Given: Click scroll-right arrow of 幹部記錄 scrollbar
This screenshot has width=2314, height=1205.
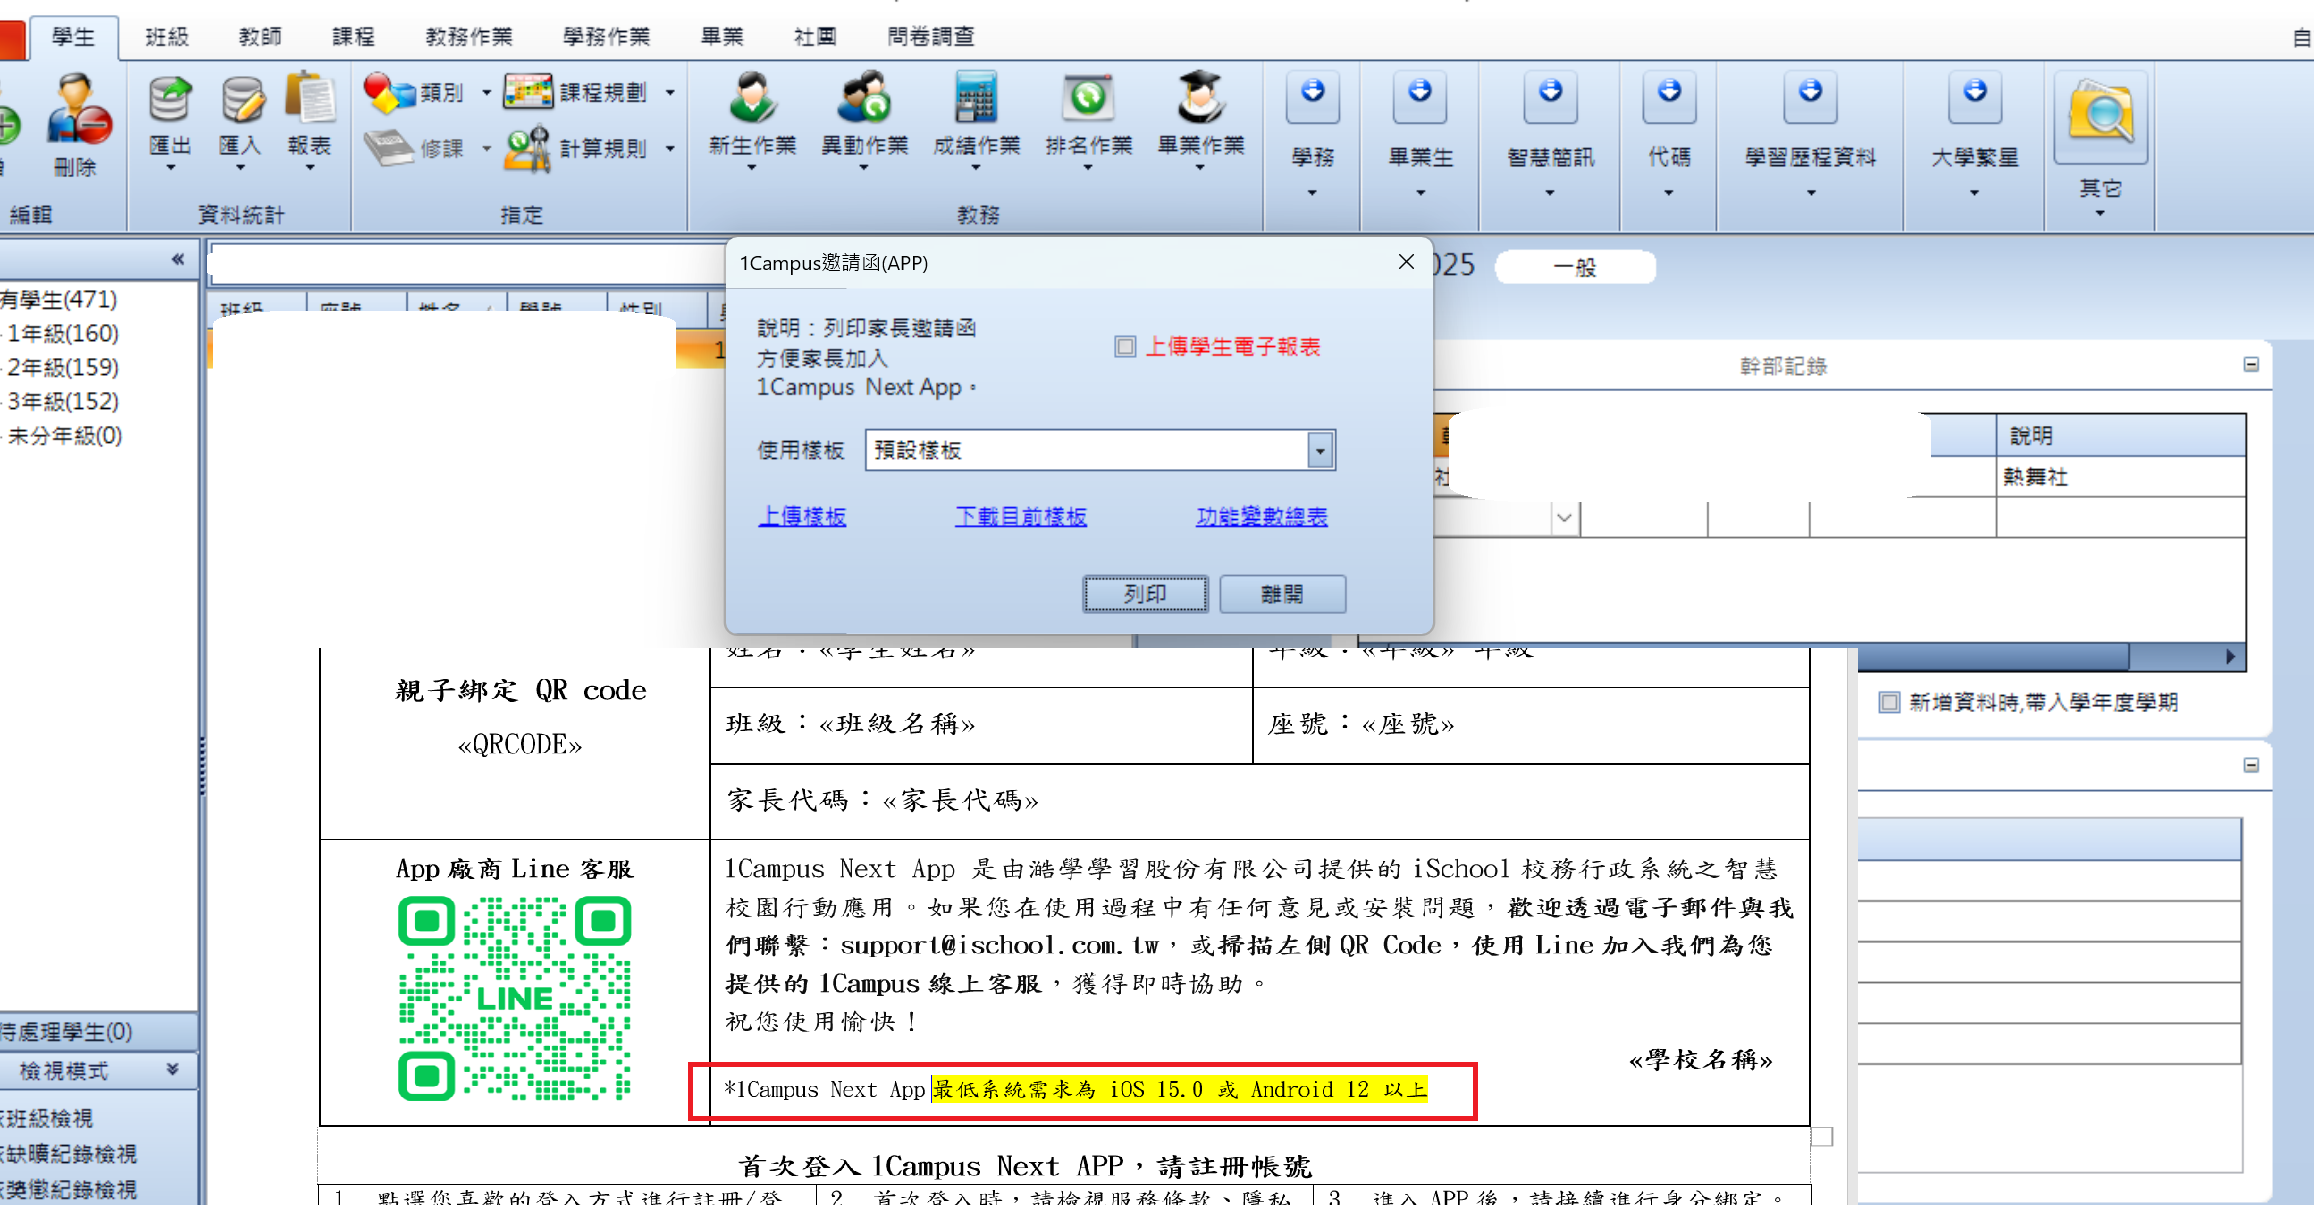Looking at the screenshot, I should tap(2231, 656).
